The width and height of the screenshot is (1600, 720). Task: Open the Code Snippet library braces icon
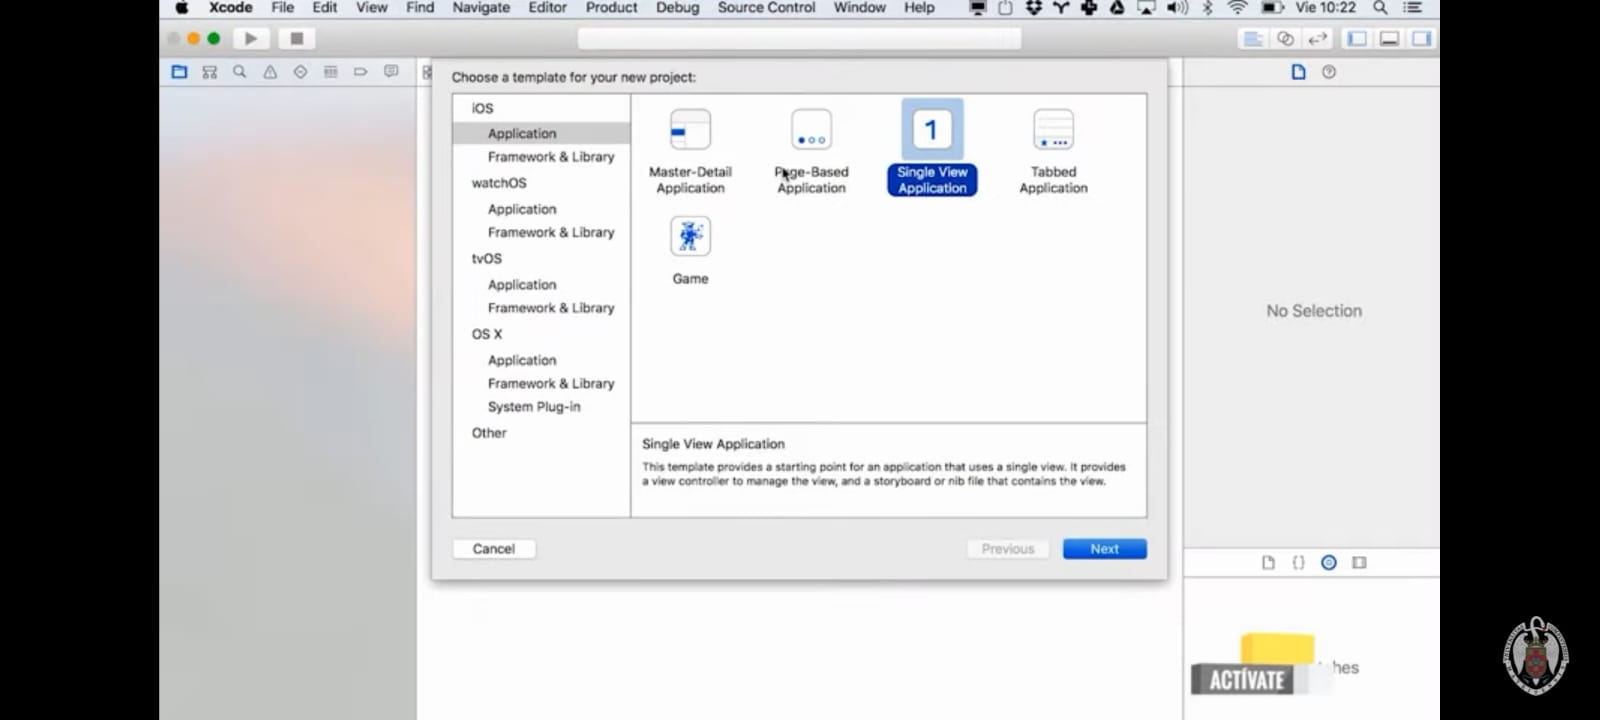(1298, 563)
